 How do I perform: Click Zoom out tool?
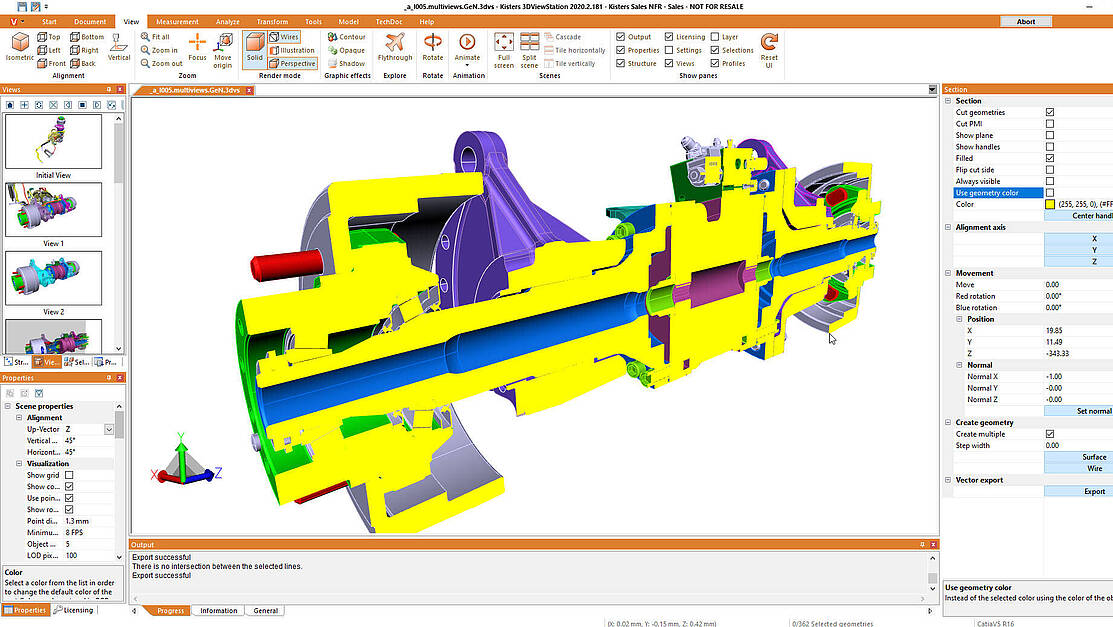[161, 63]
